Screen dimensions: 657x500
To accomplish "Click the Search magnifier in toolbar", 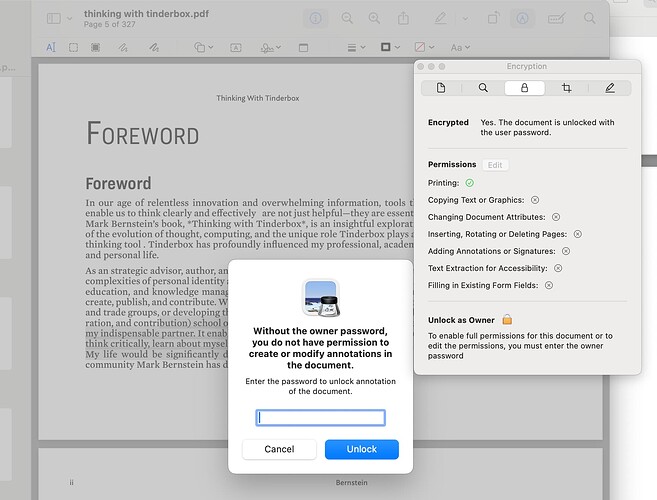I will 590,18.
